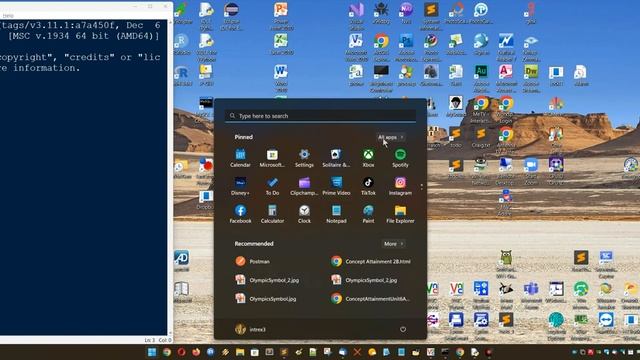640x360 pixels.
Task: Click the Help menu in Python window
Action: [8, 16]
